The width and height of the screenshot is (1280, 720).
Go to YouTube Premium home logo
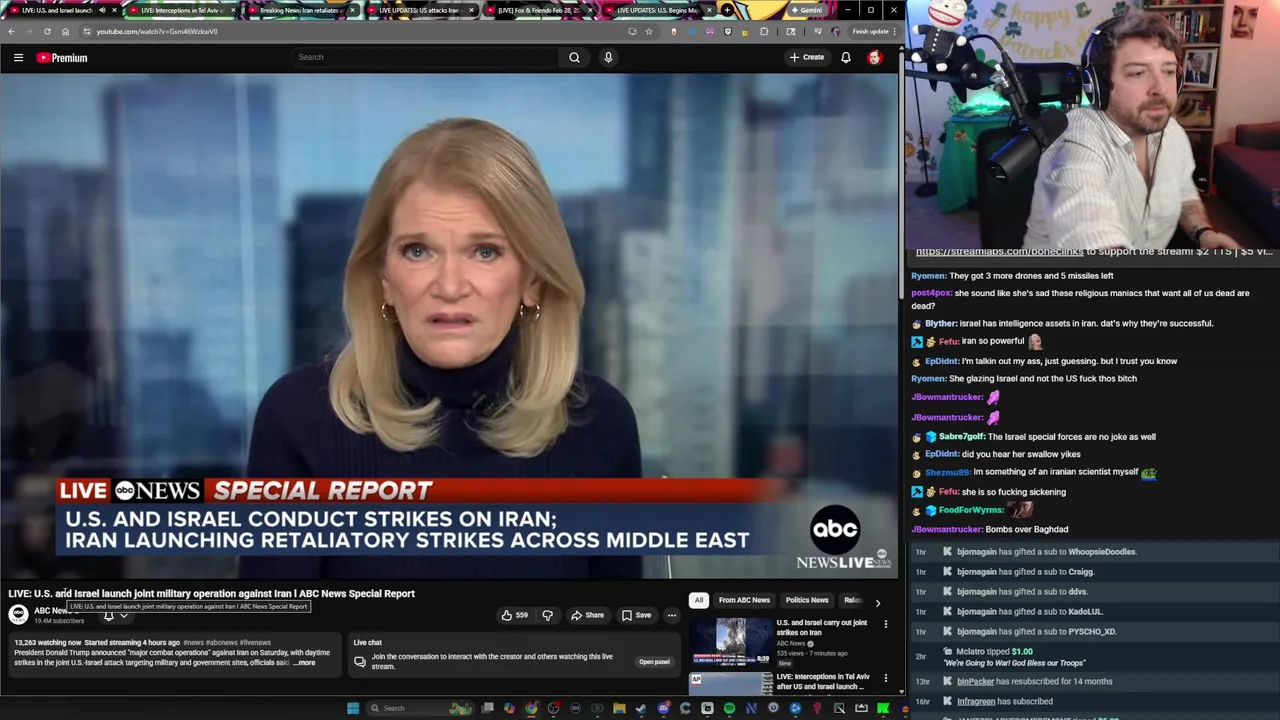point(62,57)
